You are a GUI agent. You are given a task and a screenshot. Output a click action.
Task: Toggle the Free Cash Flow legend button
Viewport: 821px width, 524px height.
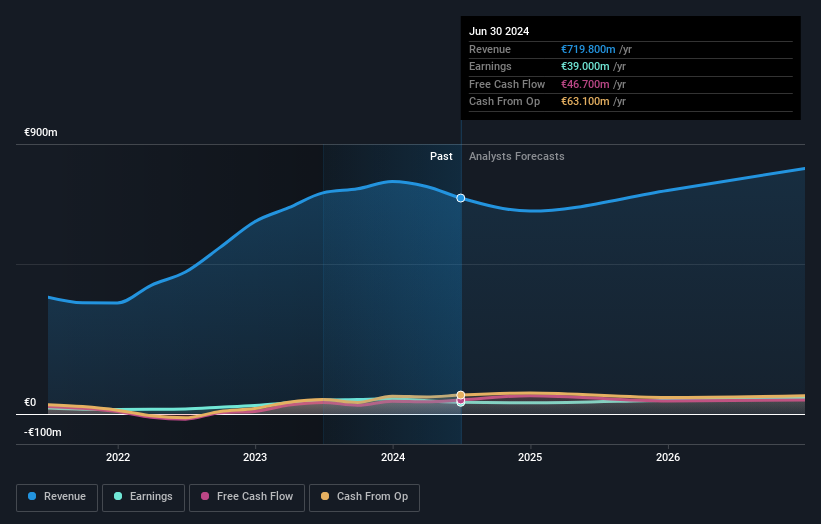247,497
